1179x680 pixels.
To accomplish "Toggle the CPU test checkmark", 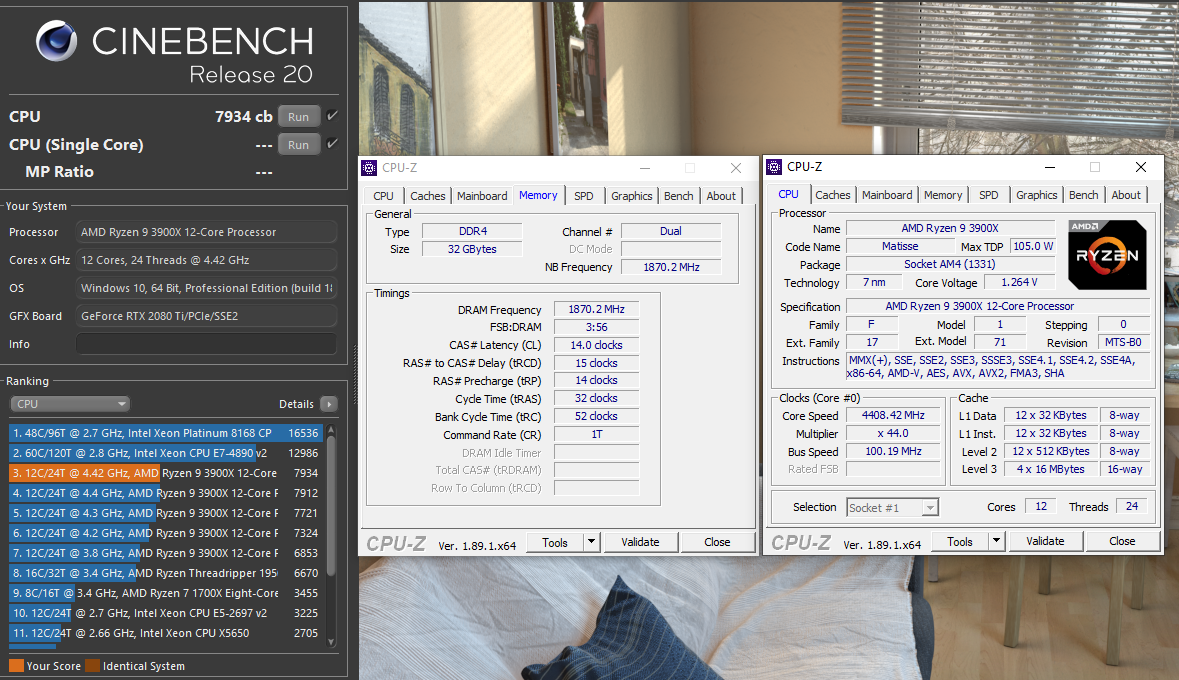I will [x=332, y=116].
